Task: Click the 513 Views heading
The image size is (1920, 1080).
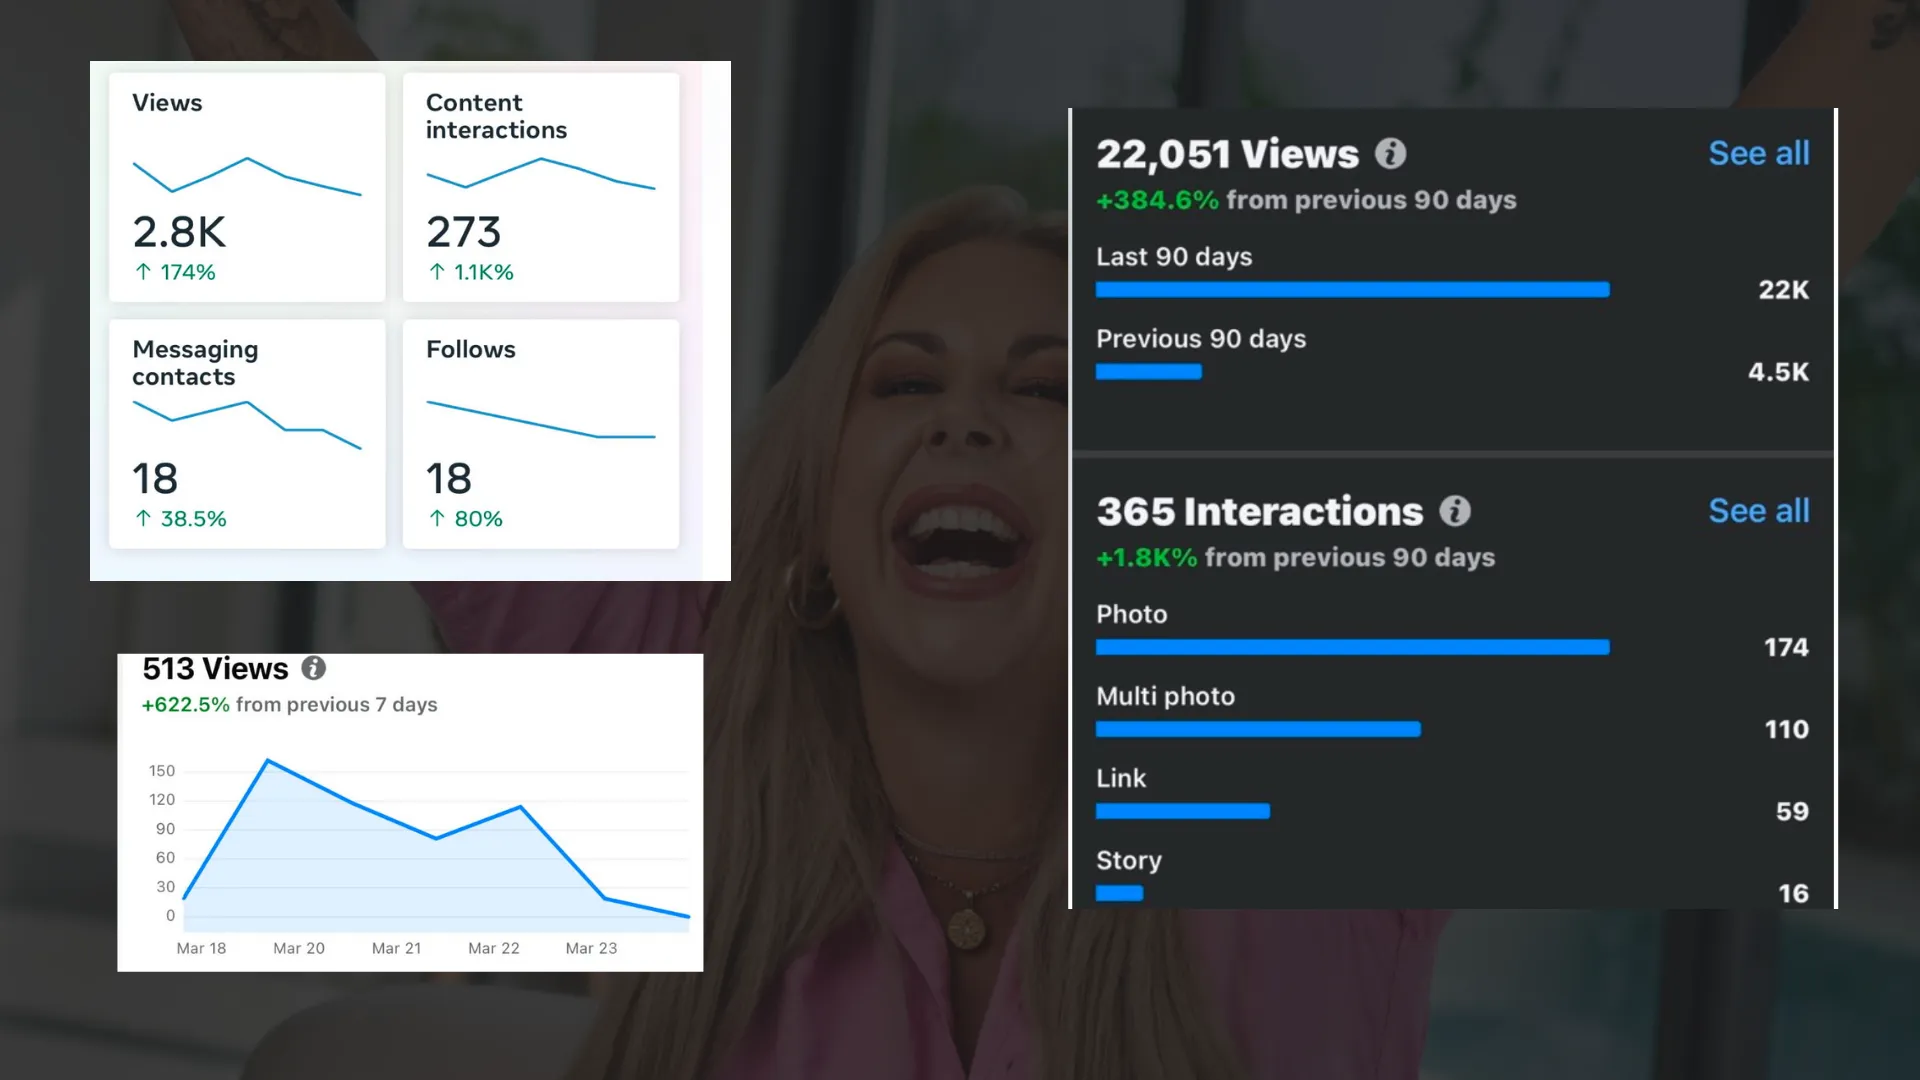Action: tap(215, 668)
